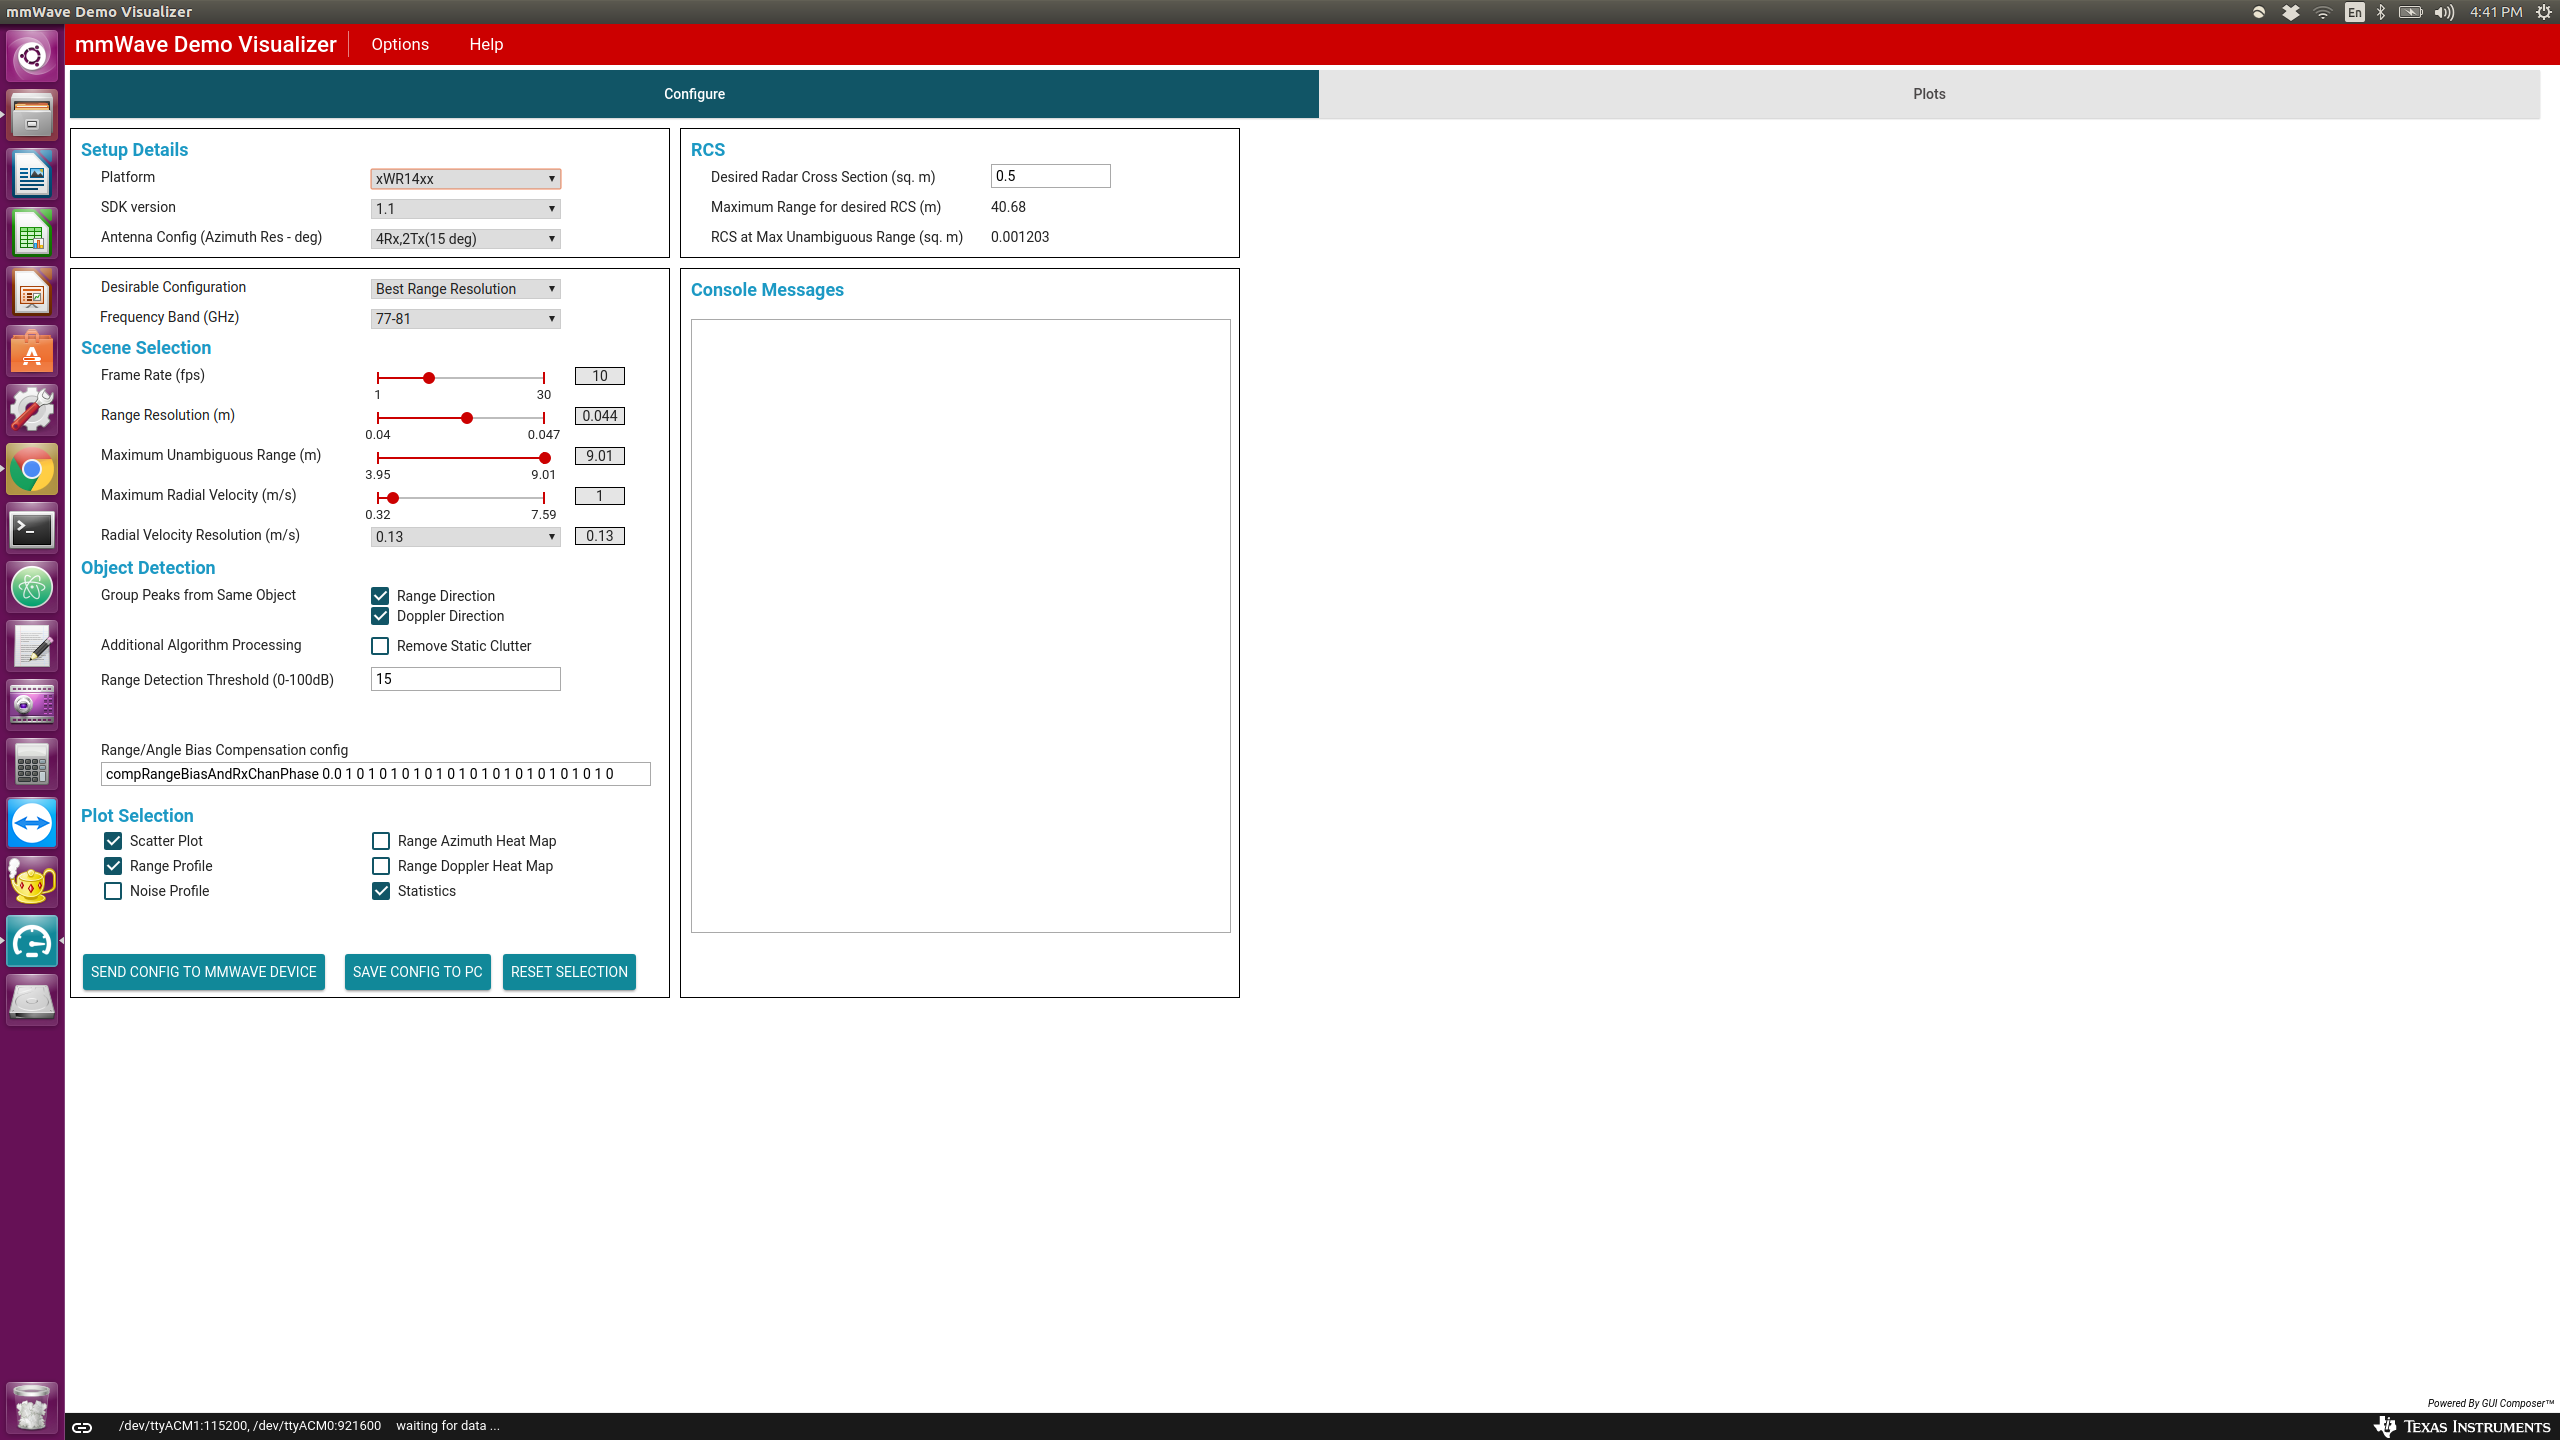Enable Remove Static Clutter checkbox
The height and width of the screenshot is (1440, 2560).
coord(380,646)
